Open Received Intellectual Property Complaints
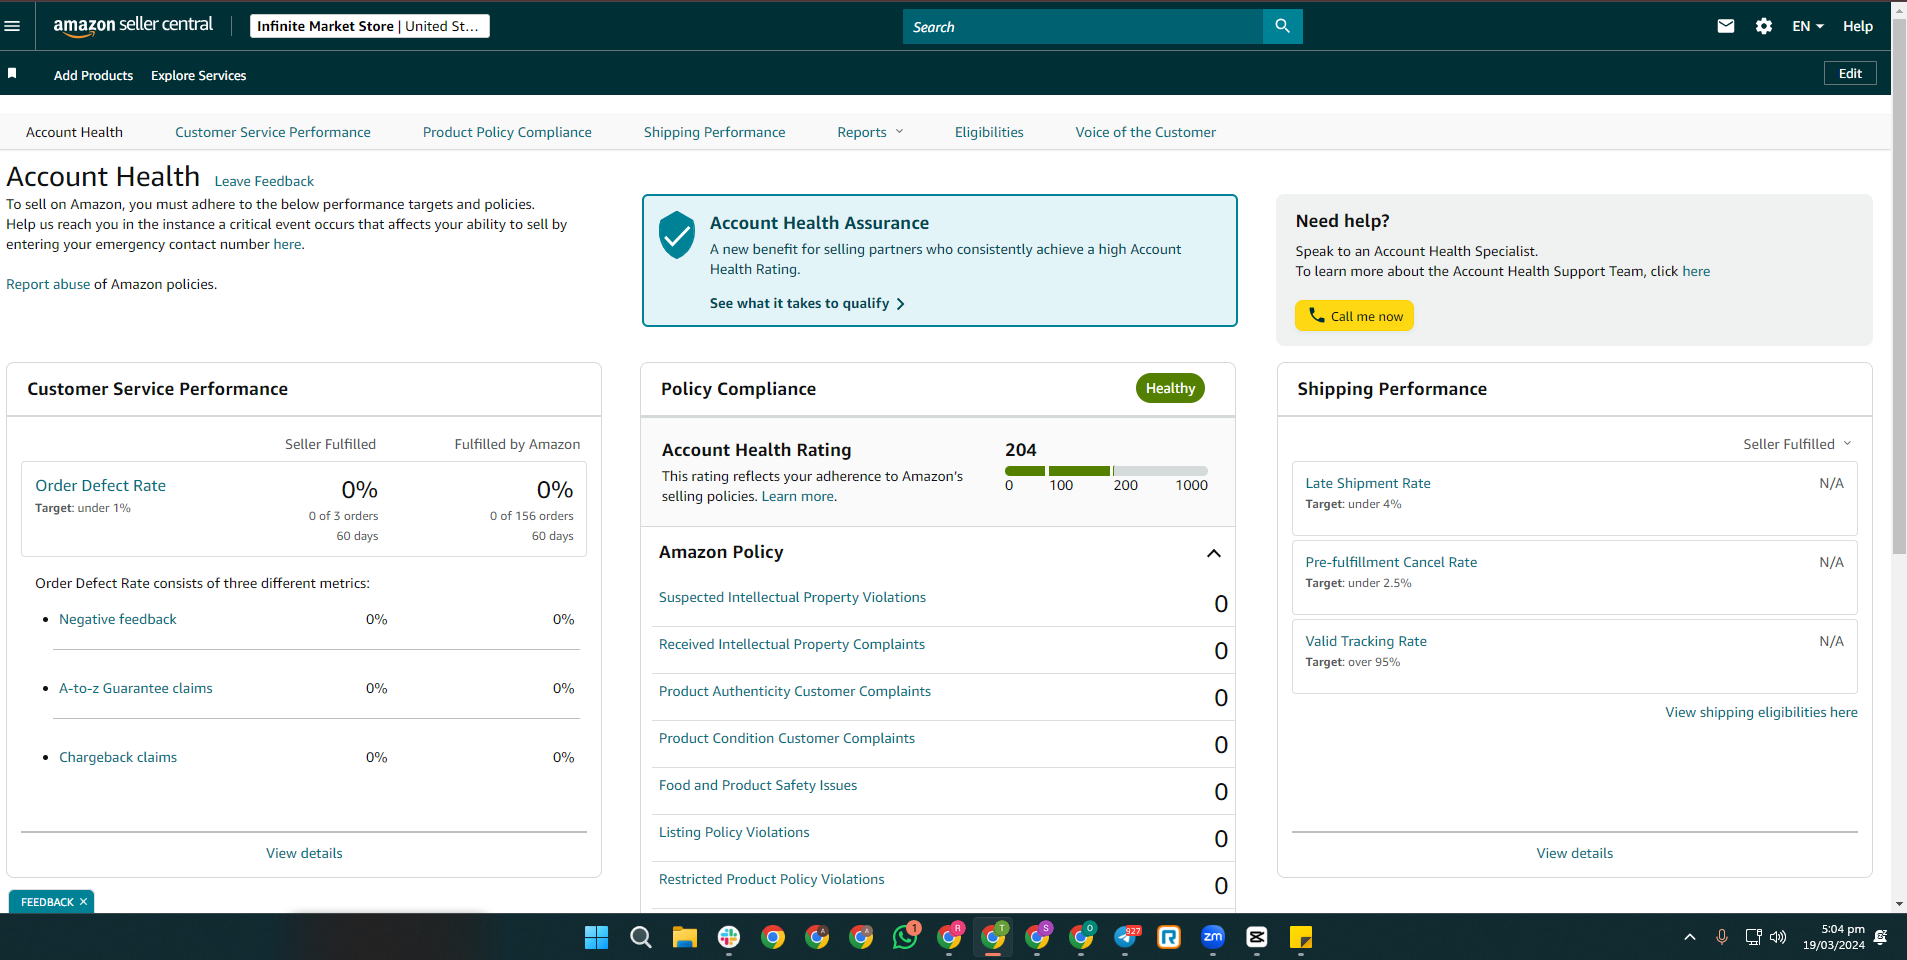Screen dimensions: 1907x960 792,644
